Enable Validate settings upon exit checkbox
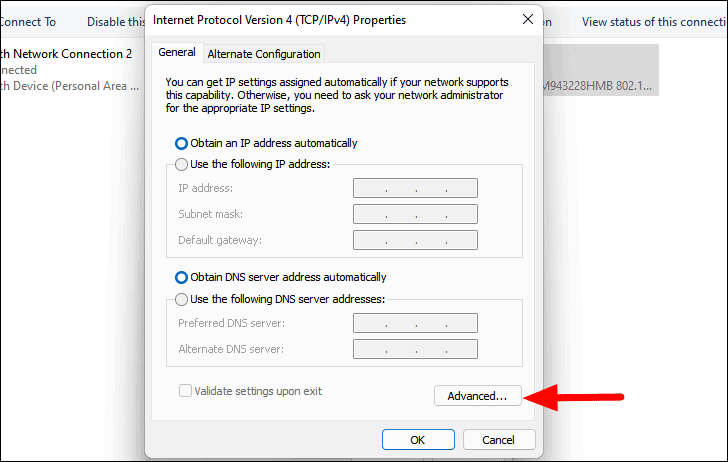728x462 pixels. point(185,391)
